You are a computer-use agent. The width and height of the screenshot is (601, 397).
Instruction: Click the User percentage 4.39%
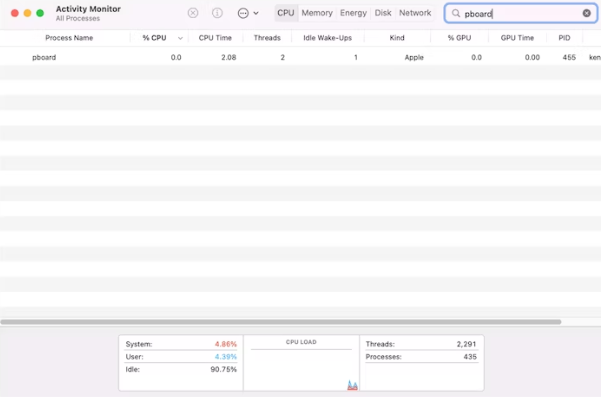pyautogui.click(x=226, y=357)
